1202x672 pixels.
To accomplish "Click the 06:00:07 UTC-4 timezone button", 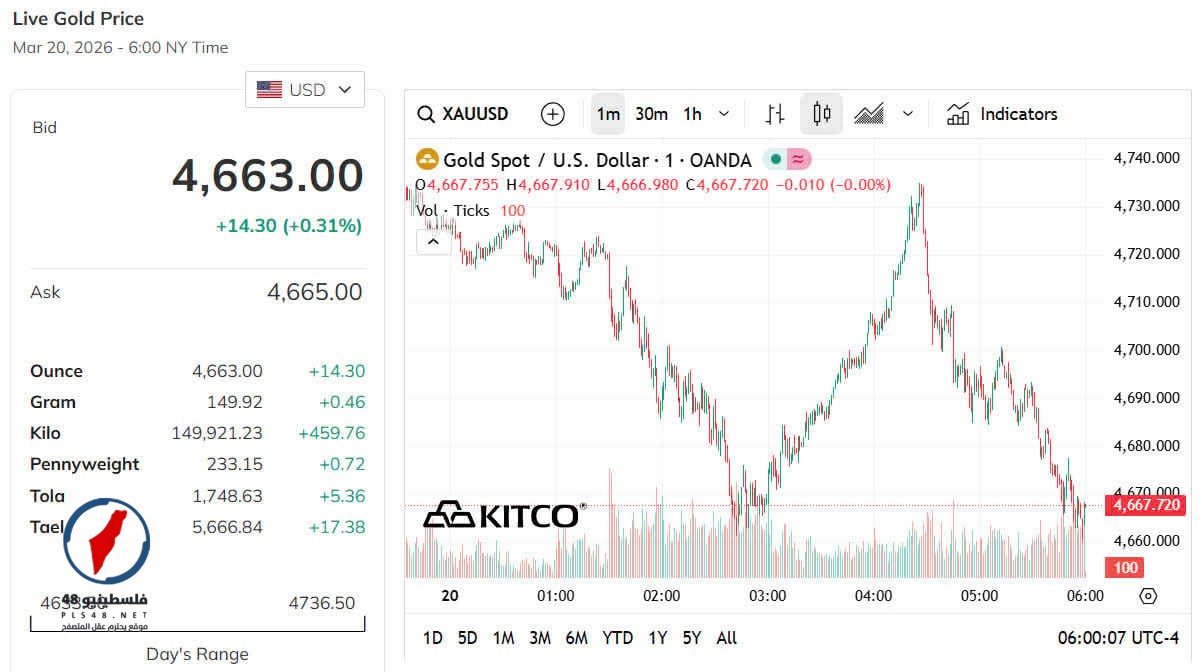I will click(1118, 638).
